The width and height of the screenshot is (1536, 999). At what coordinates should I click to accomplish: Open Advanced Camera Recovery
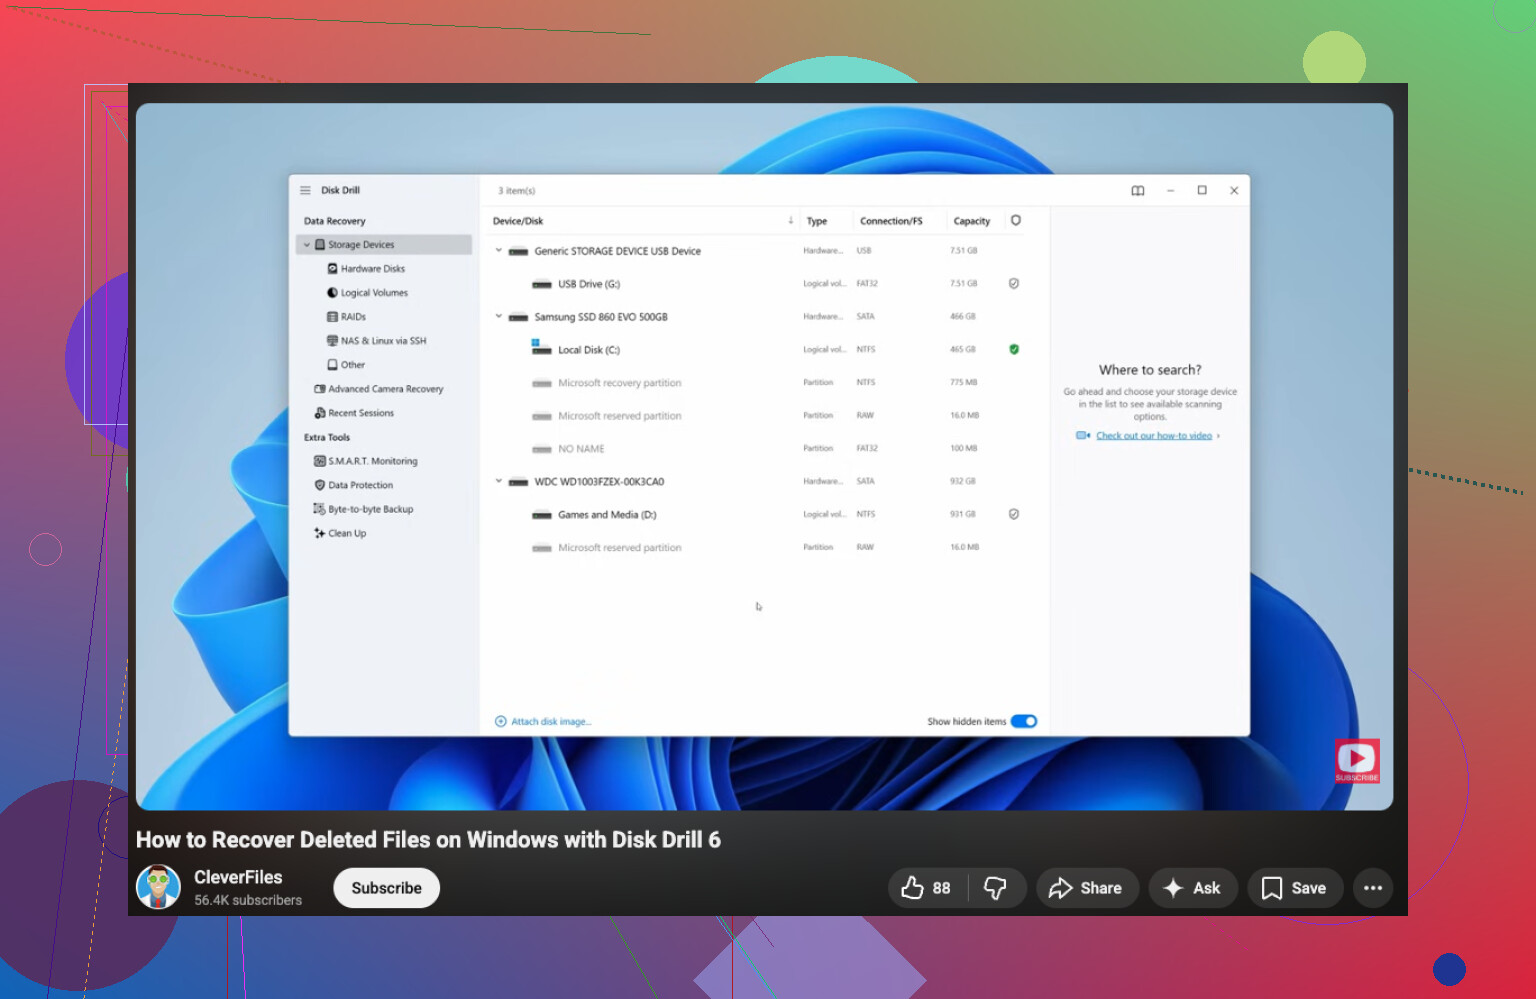tap(379, 389)
